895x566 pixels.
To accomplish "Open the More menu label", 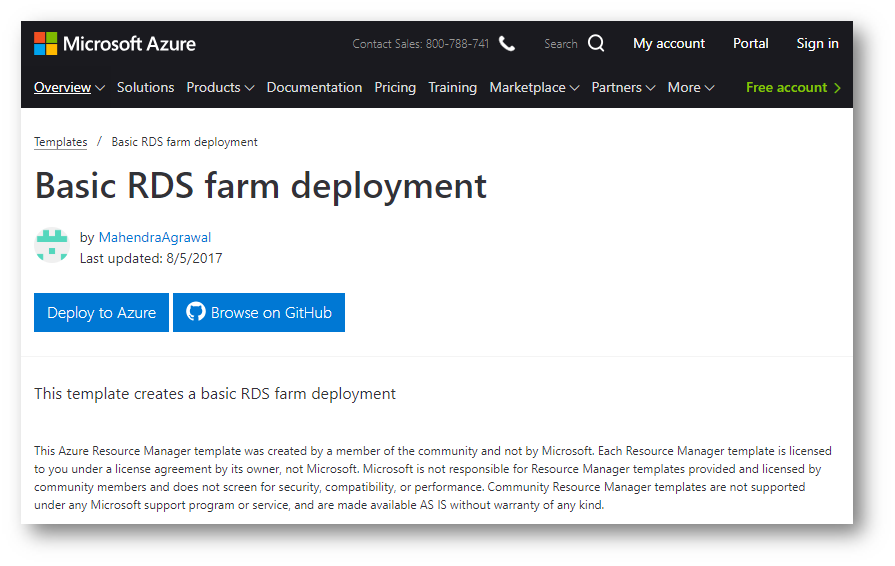I will (684, 87).
